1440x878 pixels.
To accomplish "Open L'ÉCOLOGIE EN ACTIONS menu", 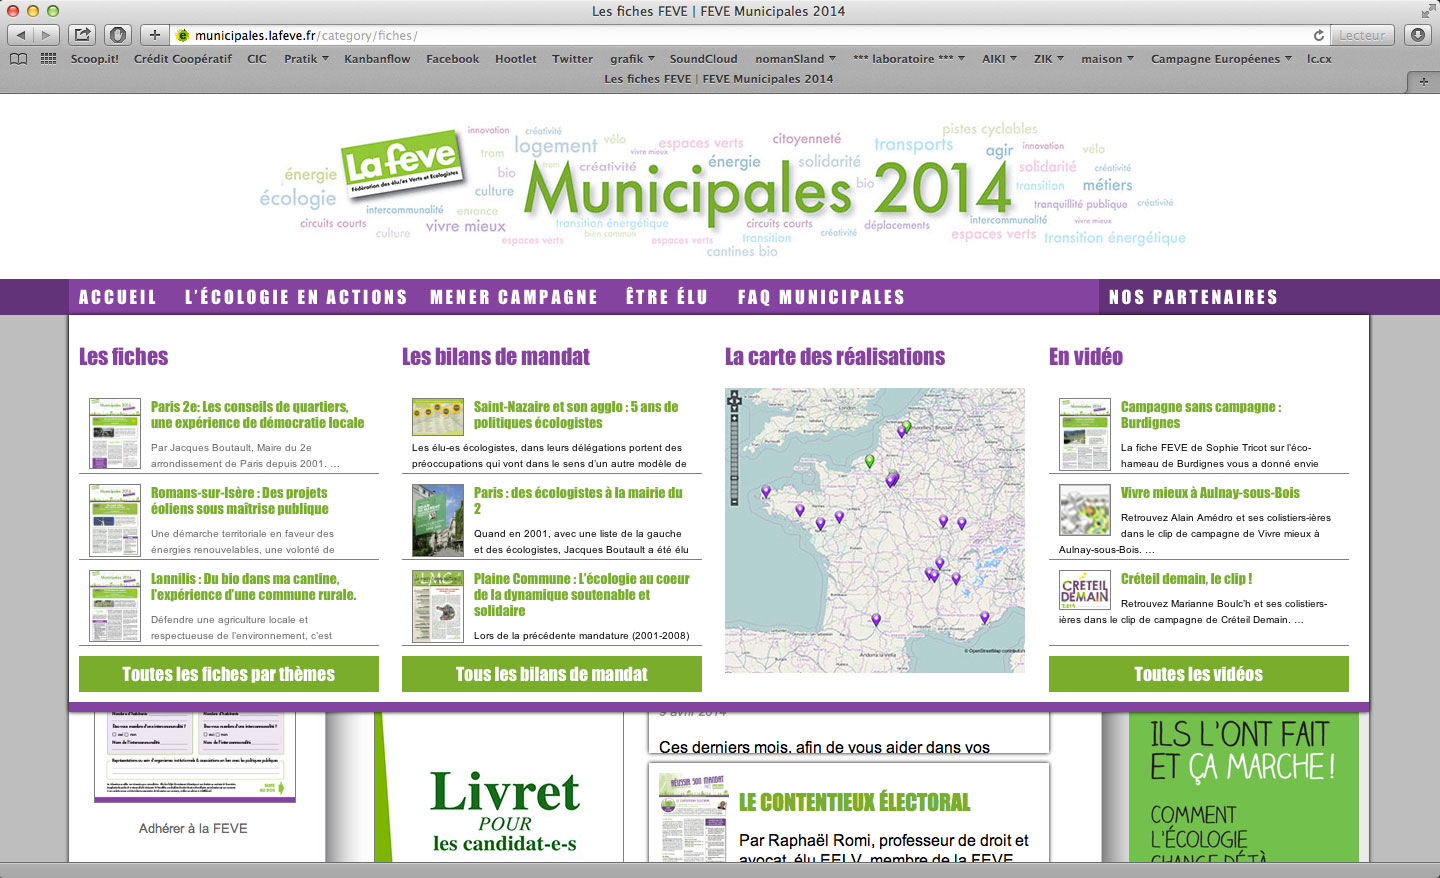I will click(x=296, y=297).
